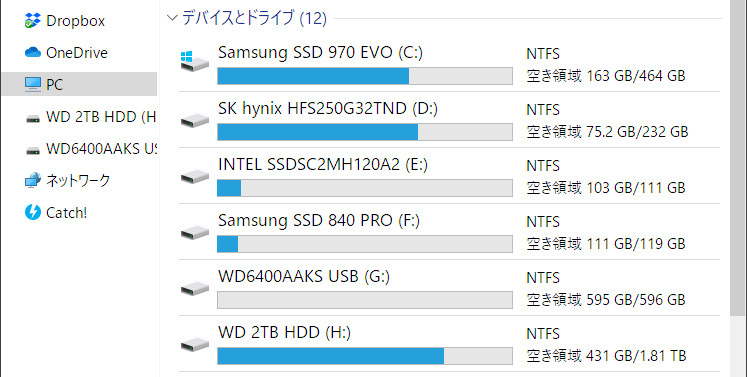The width and height of the screenshot is (747, 377).
Task: Click the ネットワーク network icon
Action: coord(33,181)
